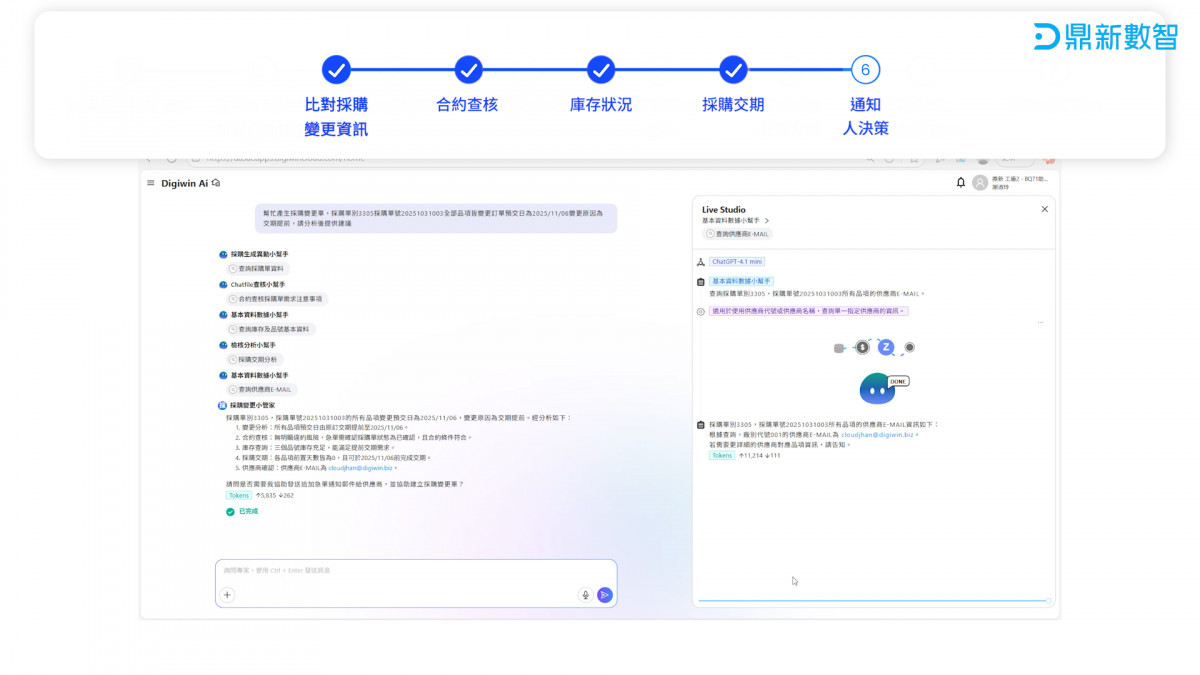The image size is (1200, 675).
Task: Select the 採購交期 step in progress bar
Action: [x=733, y=70]
